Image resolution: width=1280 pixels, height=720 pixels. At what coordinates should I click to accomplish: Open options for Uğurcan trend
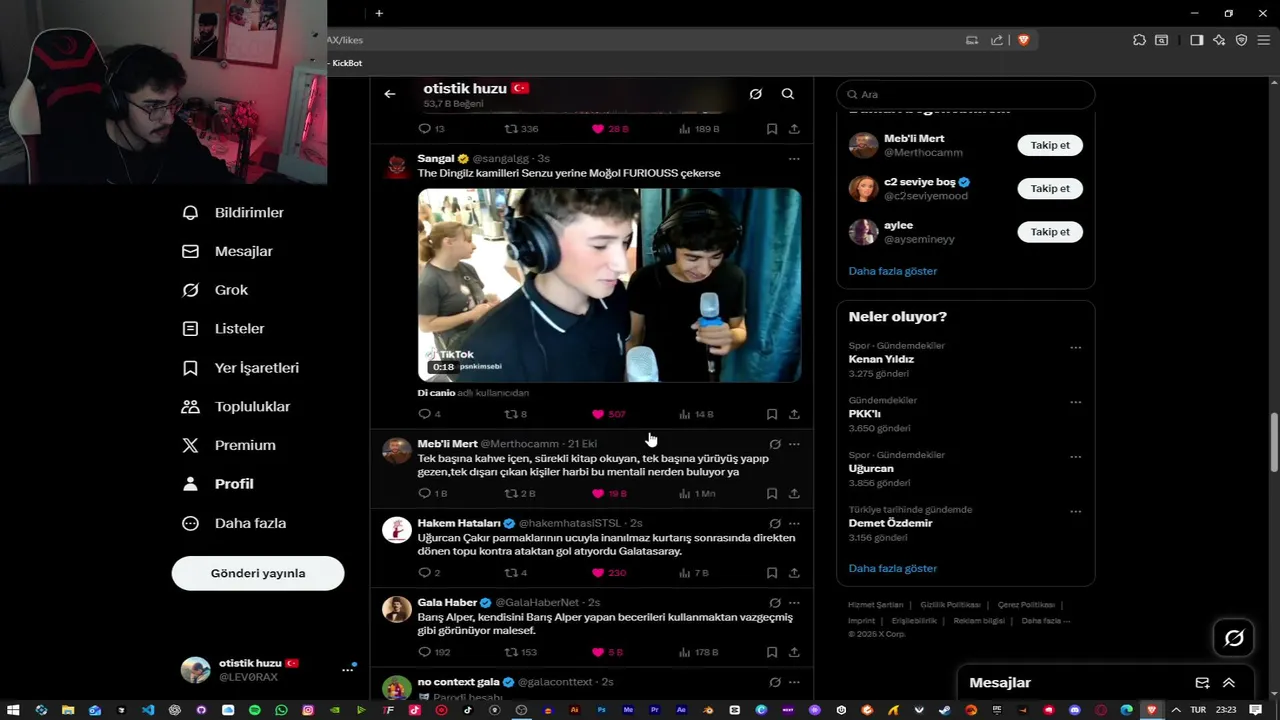1076,457
